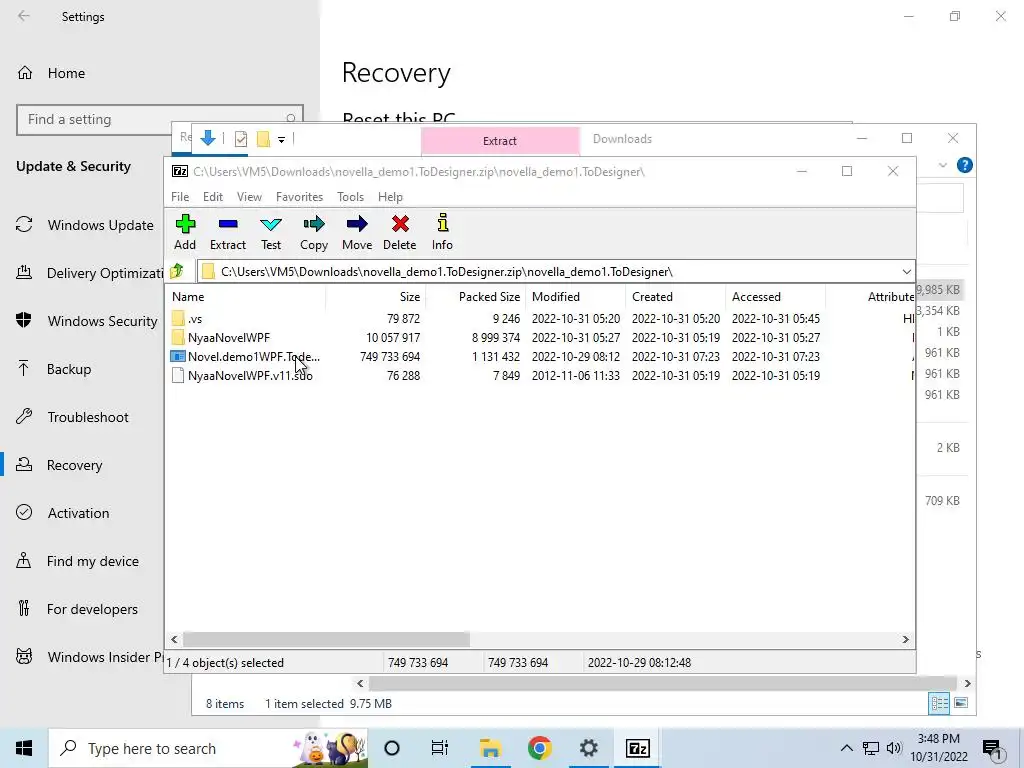
Task: Open the View menu in 7-Zip
Action: [249, 197]
